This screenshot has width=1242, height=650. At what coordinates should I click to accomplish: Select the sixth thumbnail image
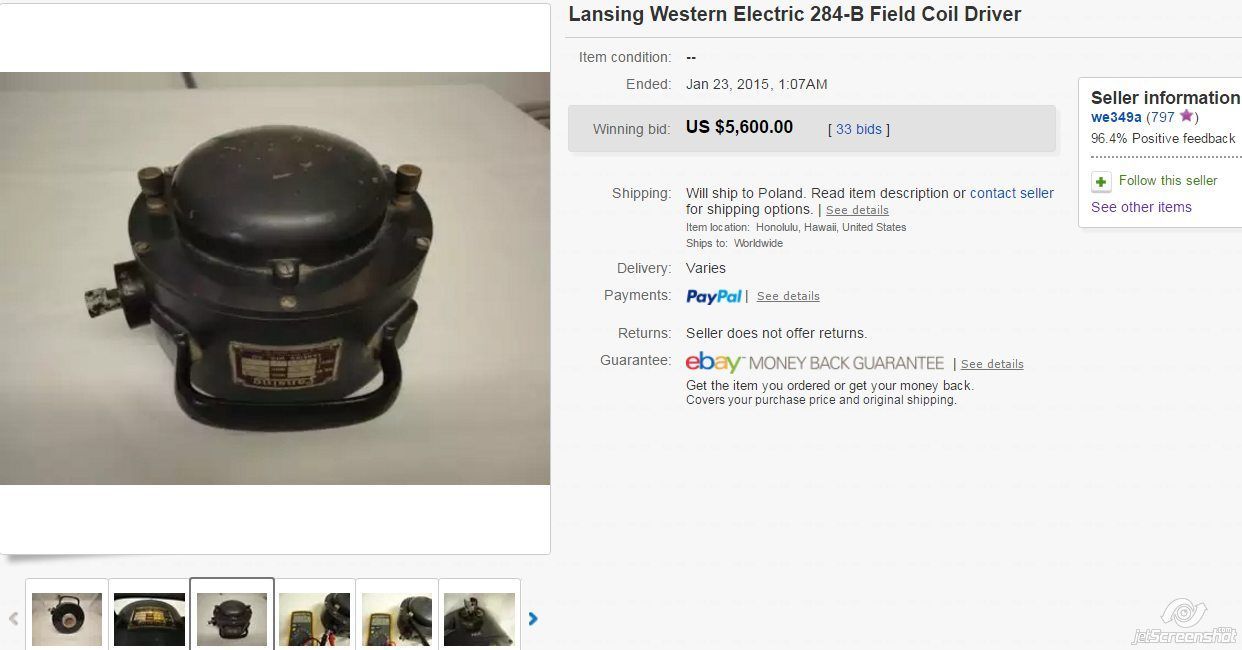coord(479,619)
